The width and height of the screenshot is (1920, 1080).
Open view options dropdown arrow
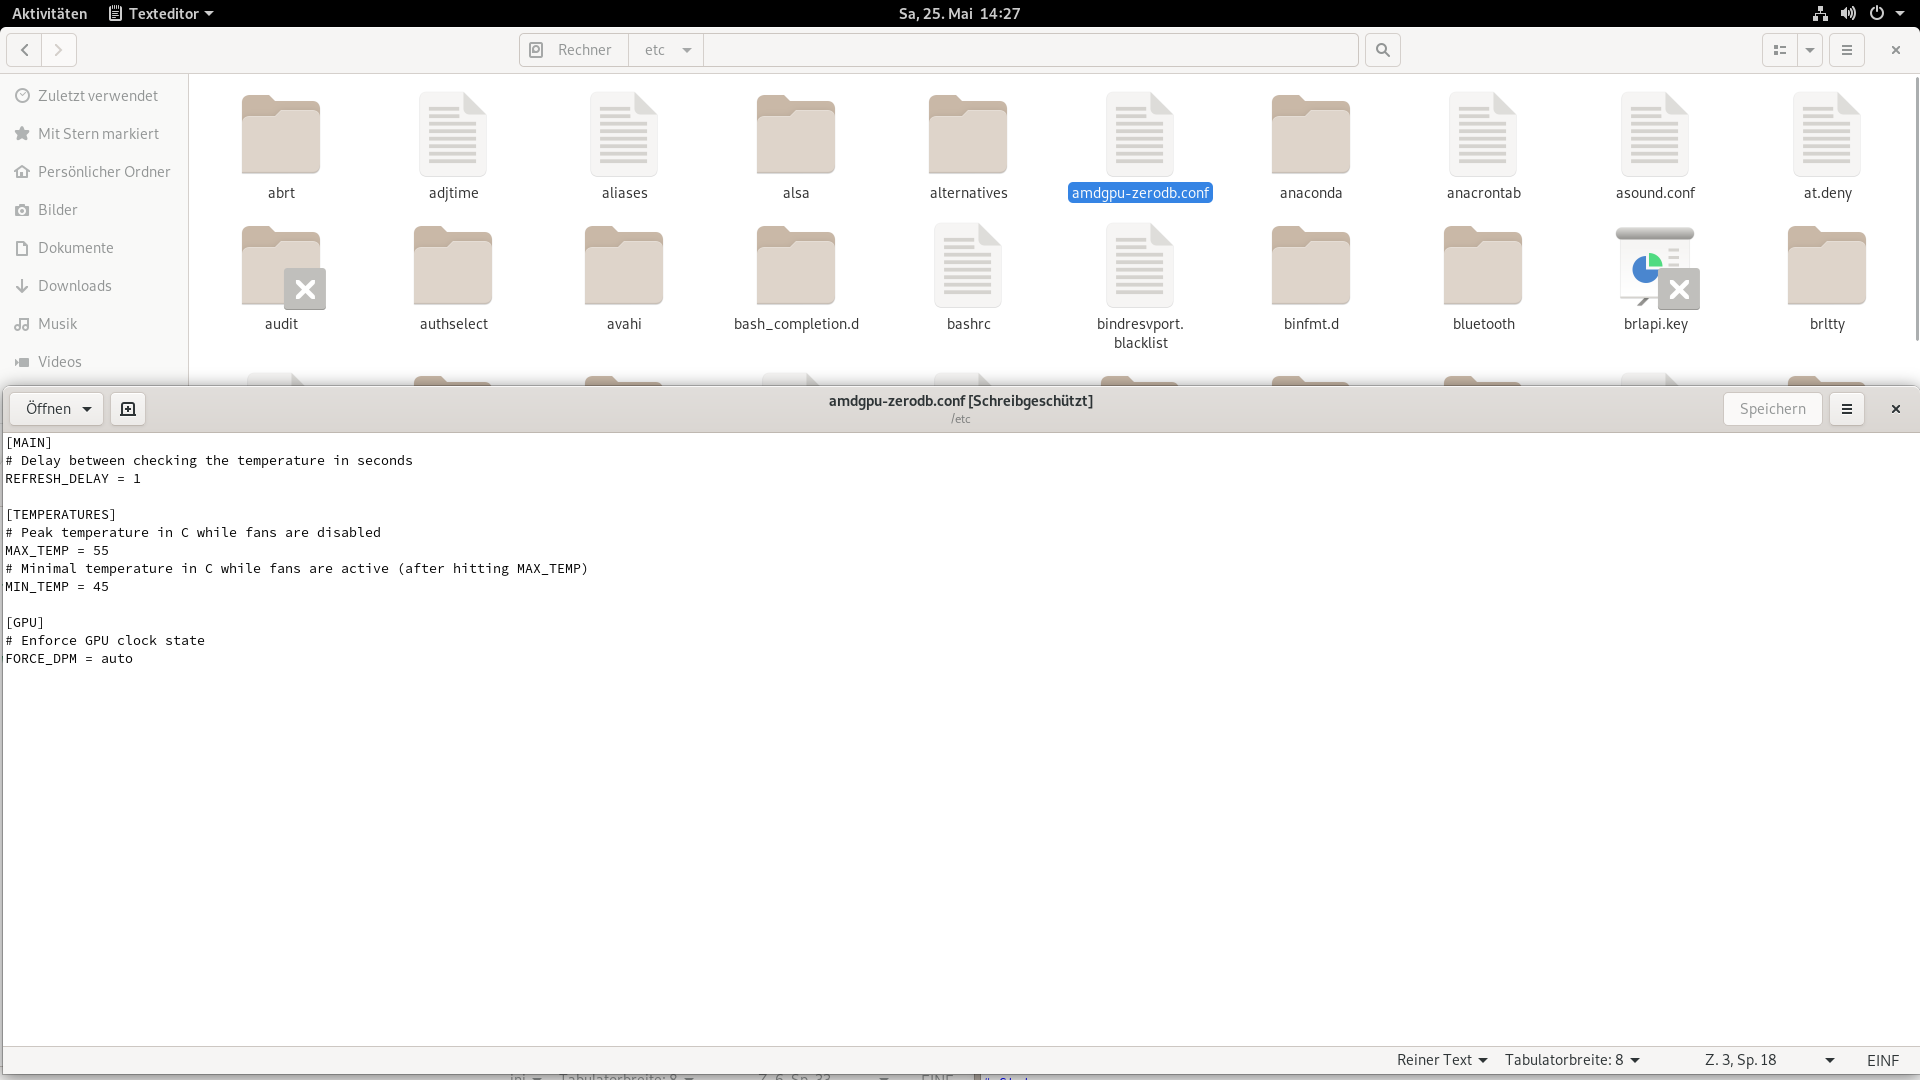(x=1810, y=50)
